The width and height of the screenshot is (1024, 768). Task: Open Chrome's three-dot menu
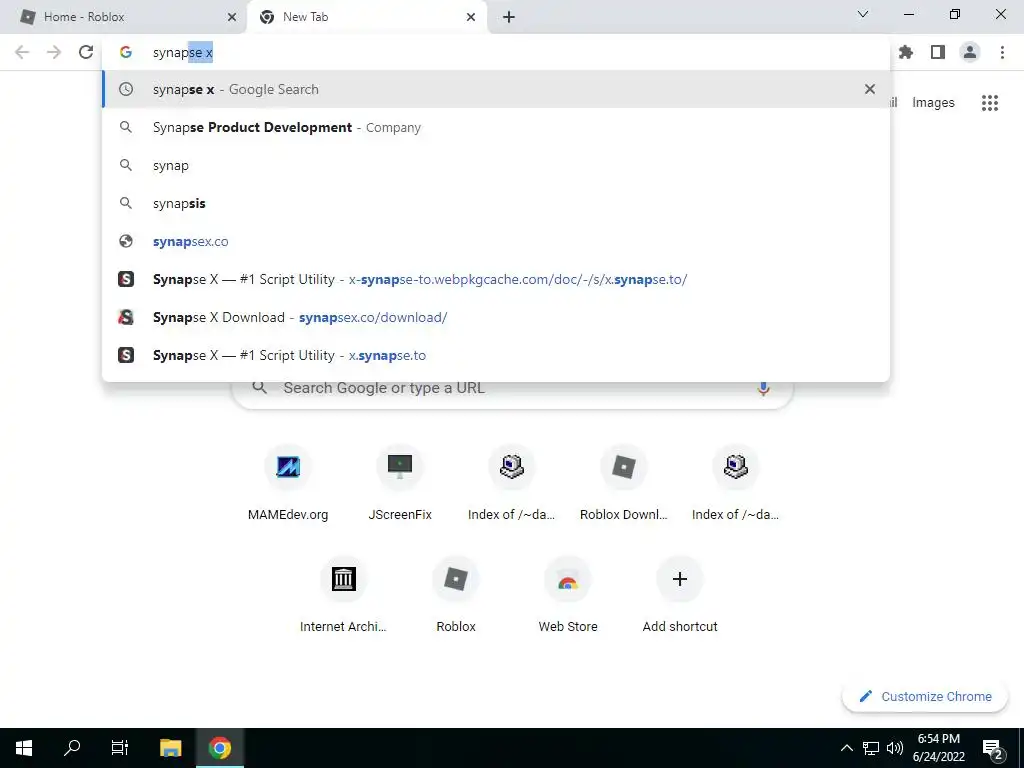pyautogui.click(x=1002, y=52)
